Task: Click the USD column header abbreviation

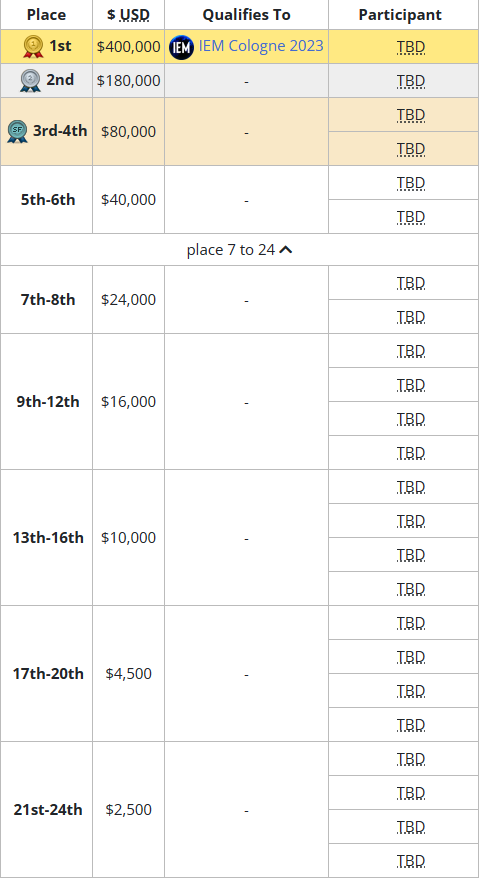Action: click(x=135, y=15)
